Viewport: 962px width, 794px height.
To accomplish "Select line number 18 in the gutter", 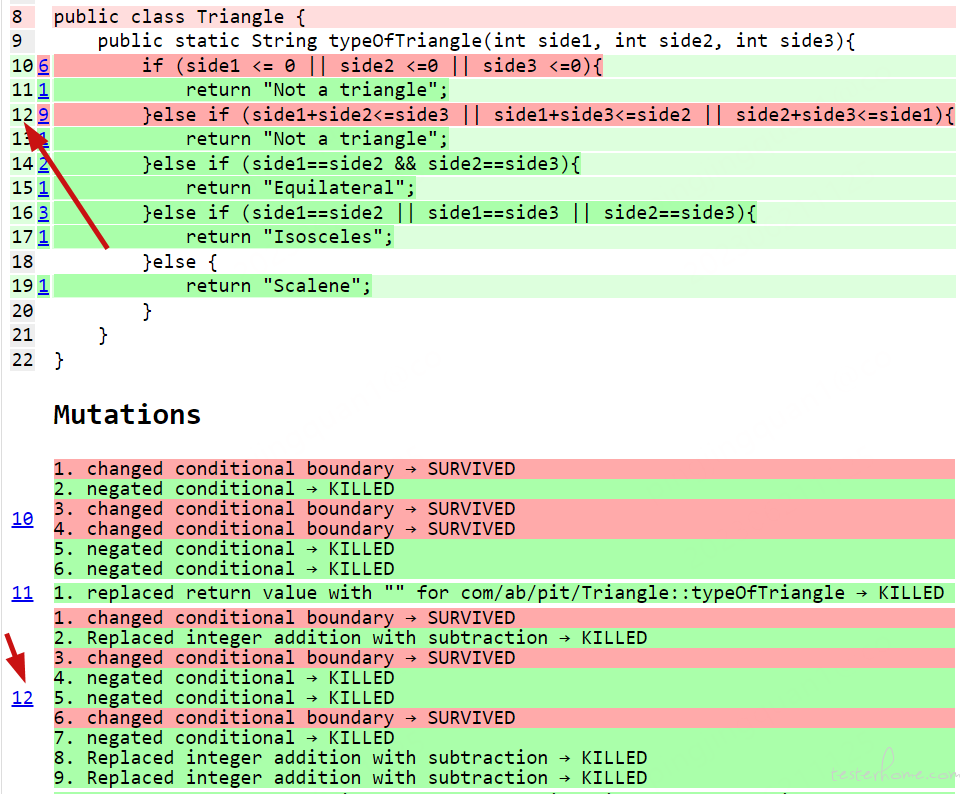I will pos(23,262).
